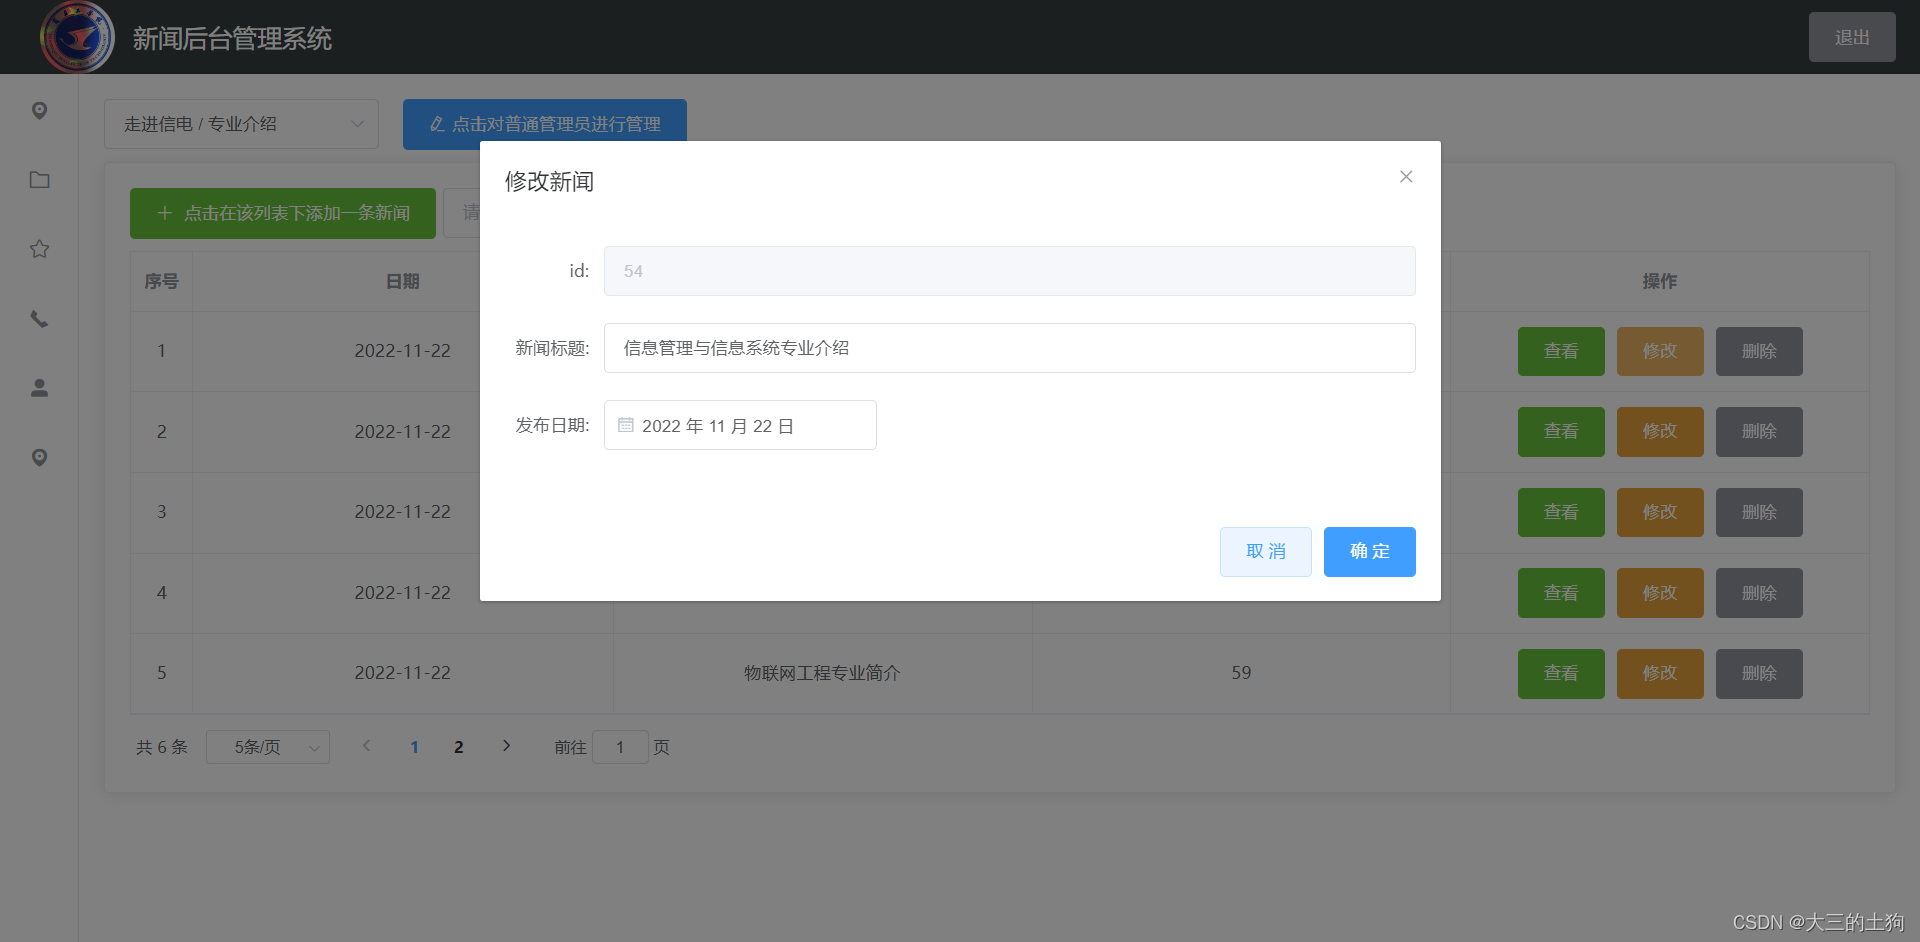1920x942 pixels.
Task: Go to page 2 in pagination
Action: (459, 746)
